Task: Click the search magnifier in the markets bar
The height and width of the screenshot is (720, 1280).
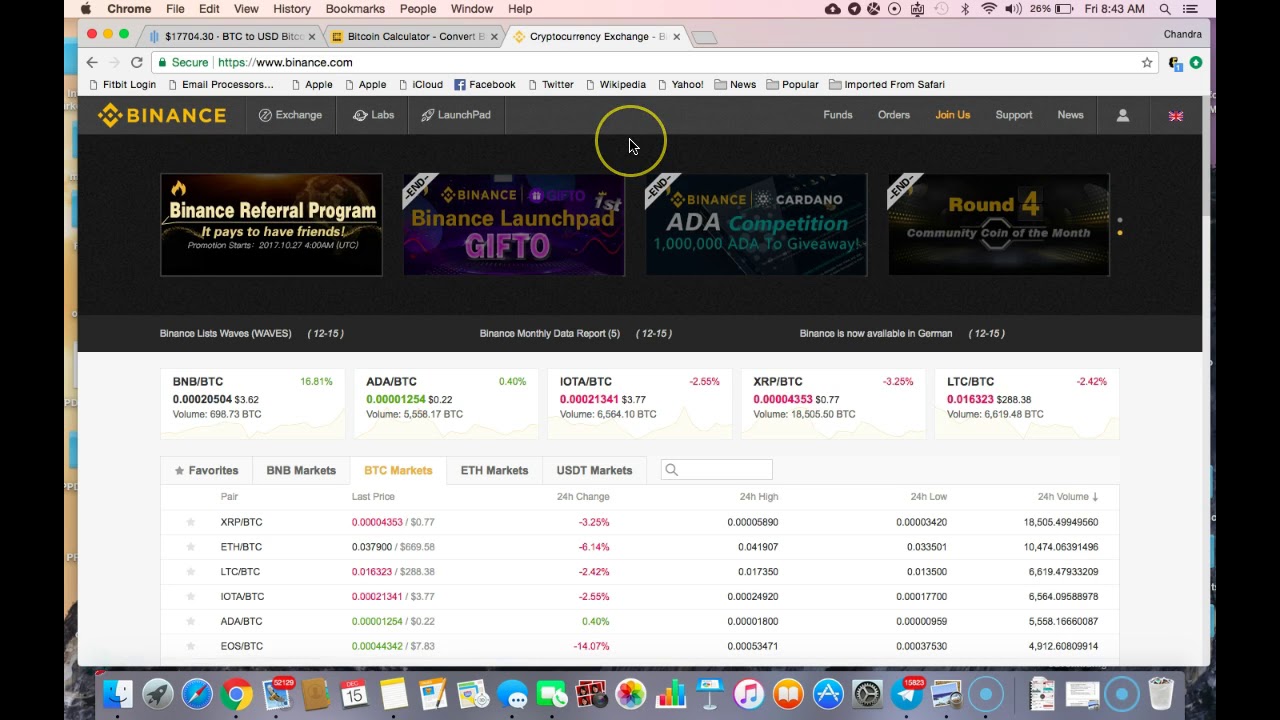Action: (x=672, y=470)
